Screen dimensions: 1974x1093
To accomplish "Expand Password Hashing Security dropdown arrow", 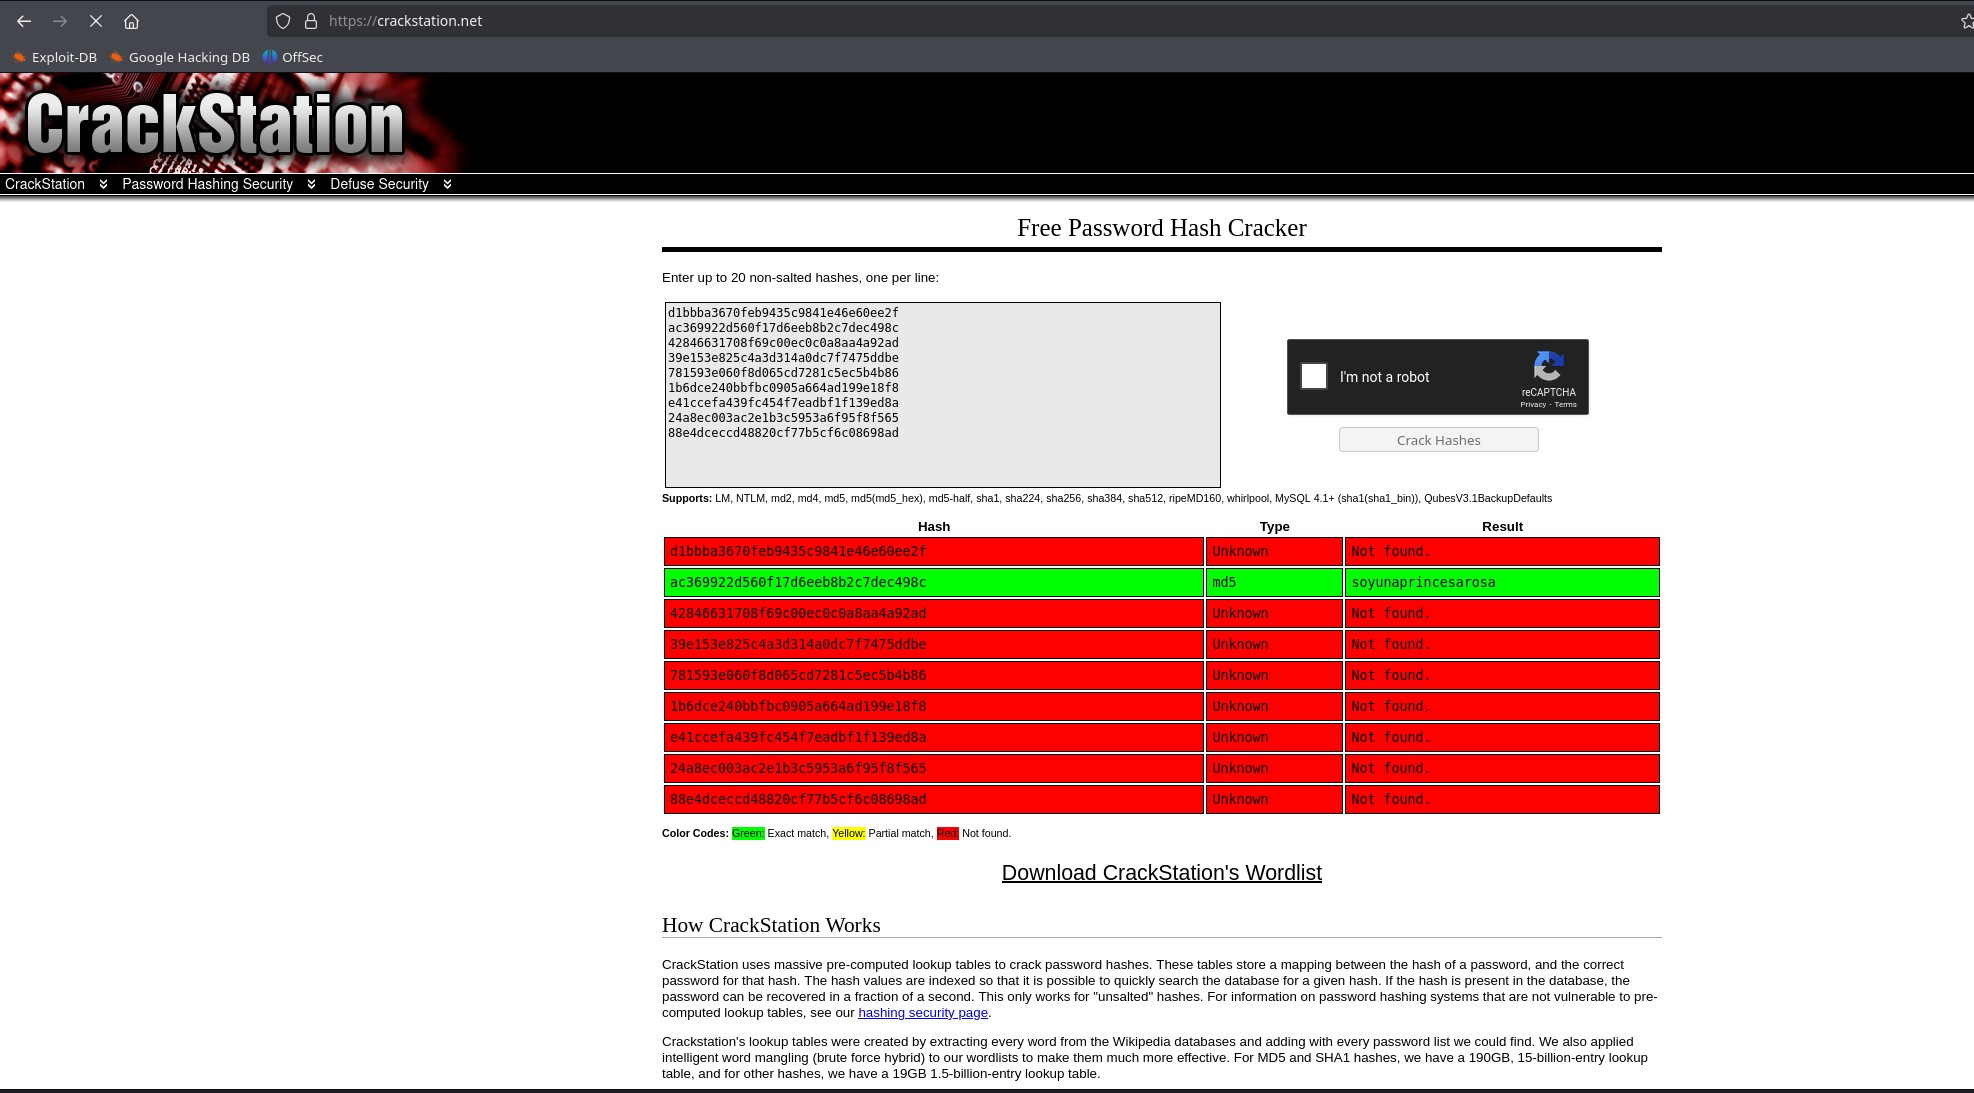I will (311, 184).
